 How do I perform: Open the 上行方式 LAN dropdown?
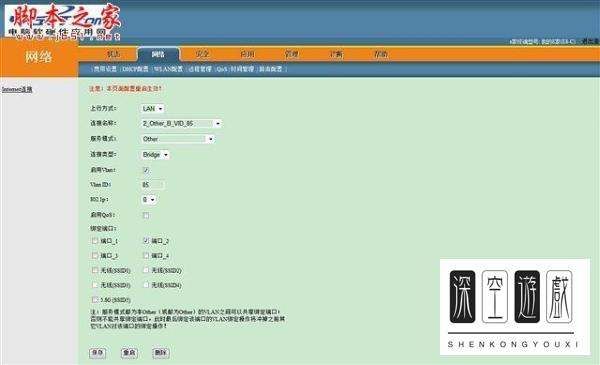click(152, 109)
